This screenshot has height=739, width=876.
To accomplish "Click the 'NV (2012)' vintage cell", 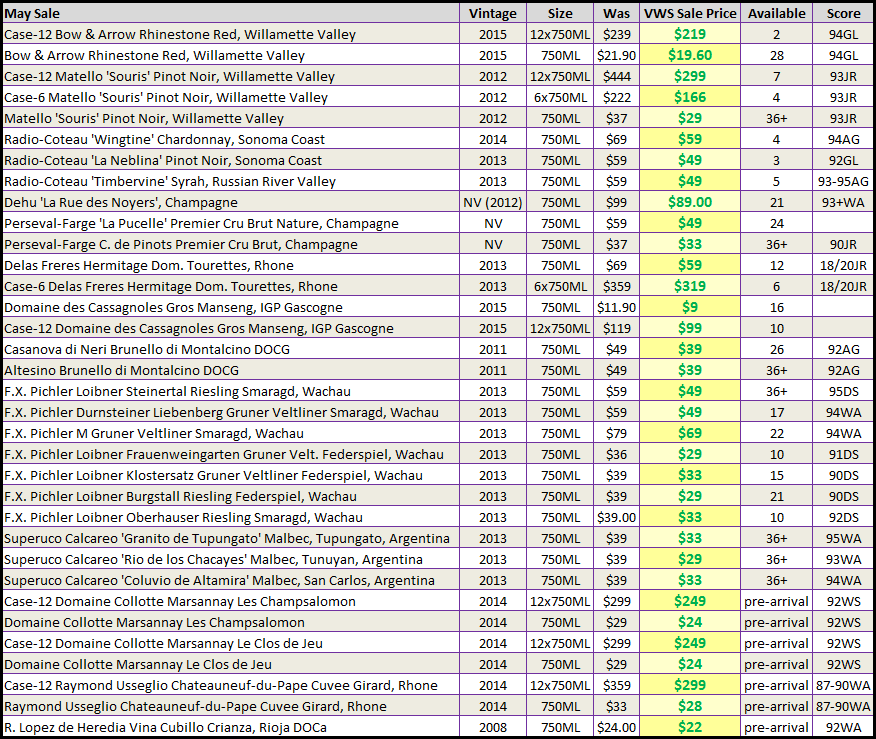I will pyautogui.click(x=493, y=202).
